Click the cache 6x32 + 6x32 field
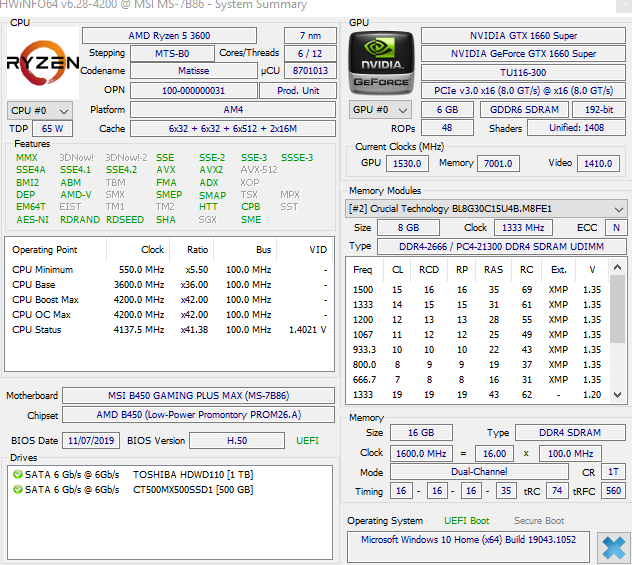Viewport: 632px width, 565px height. [233, 129]
